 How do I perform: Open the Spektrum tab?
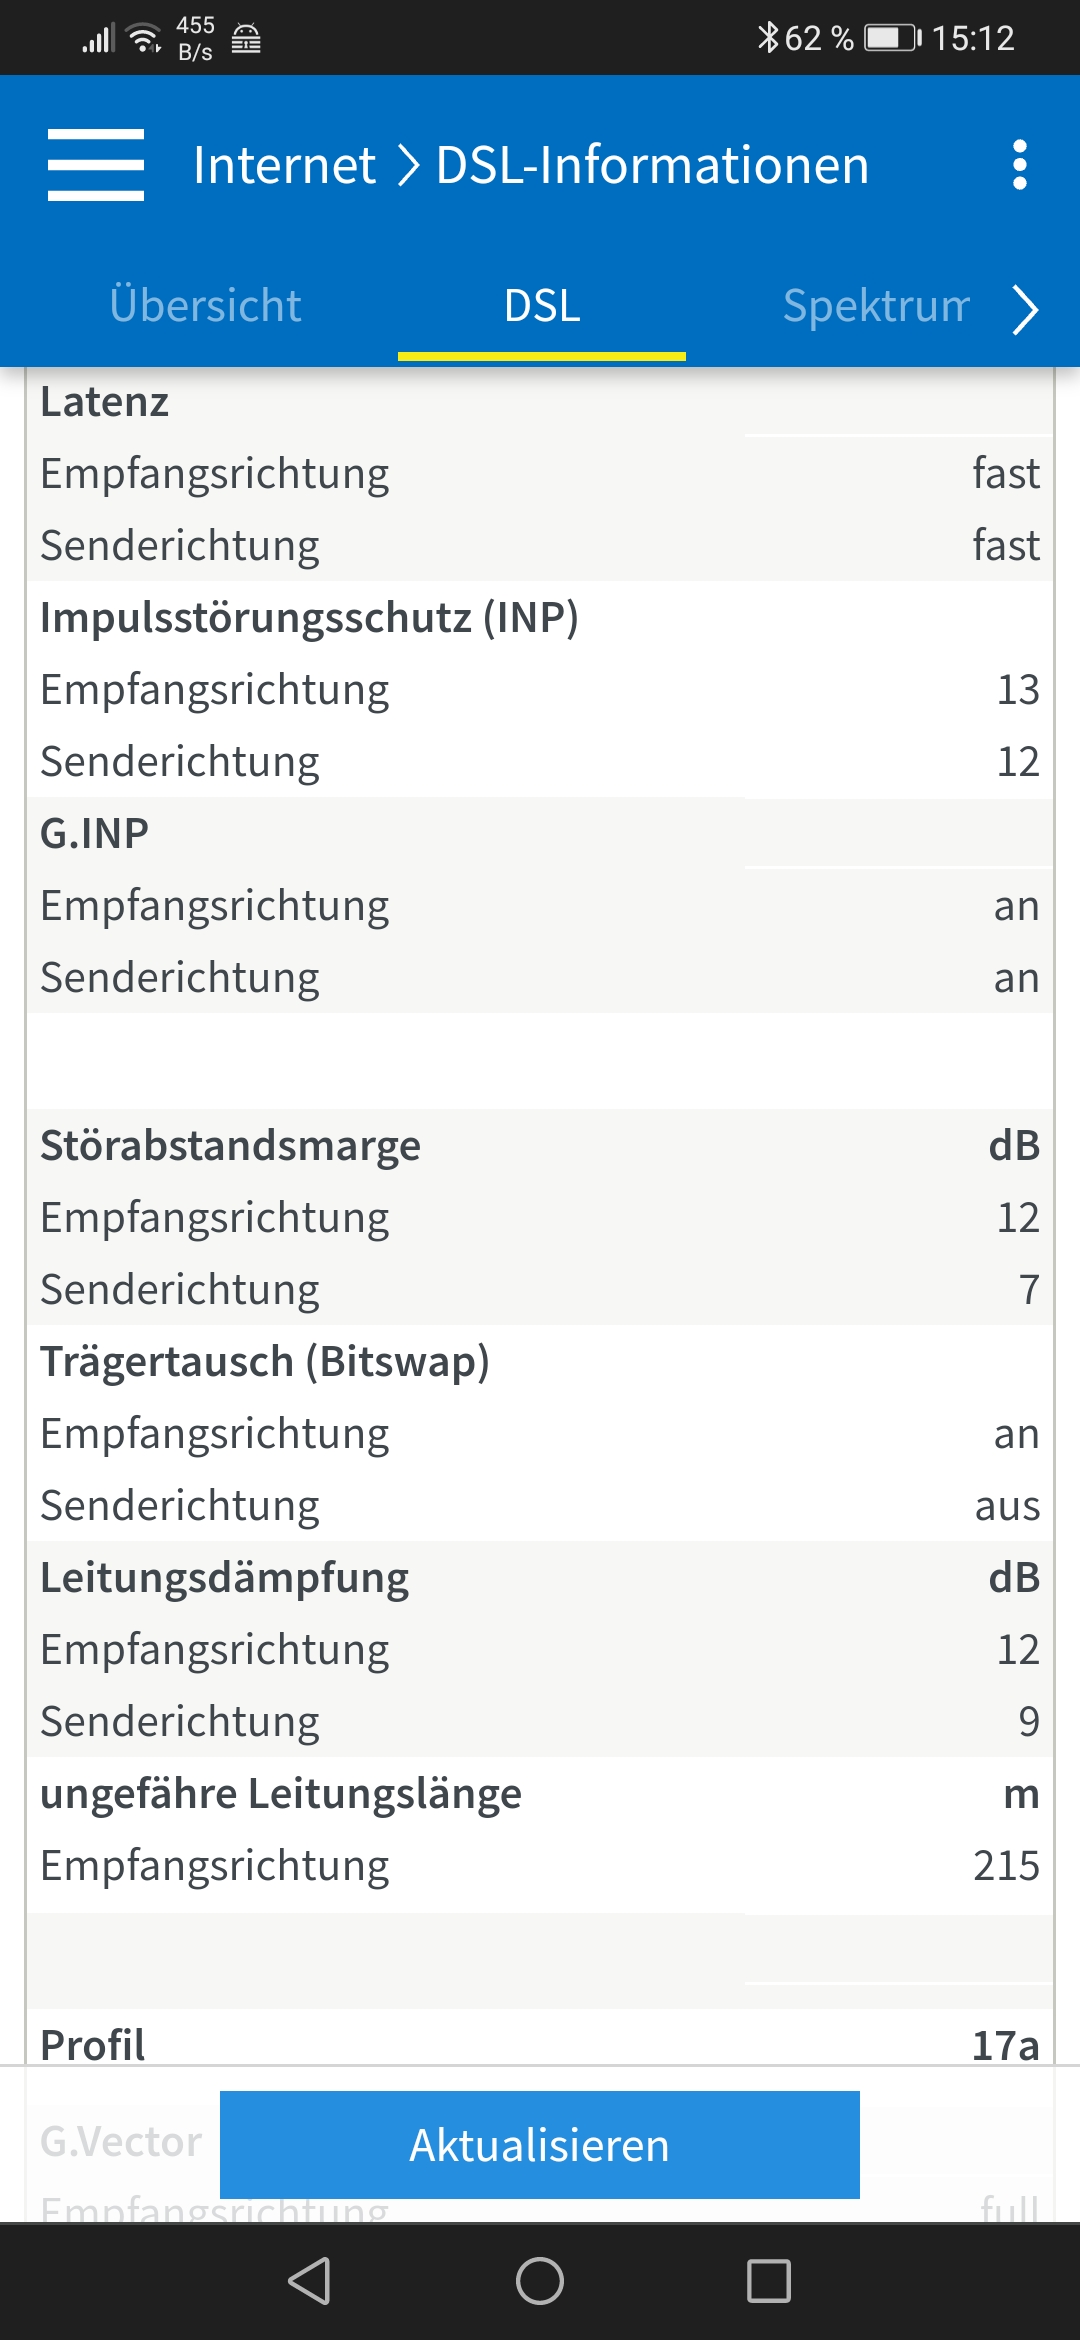(x=876, y=305)
